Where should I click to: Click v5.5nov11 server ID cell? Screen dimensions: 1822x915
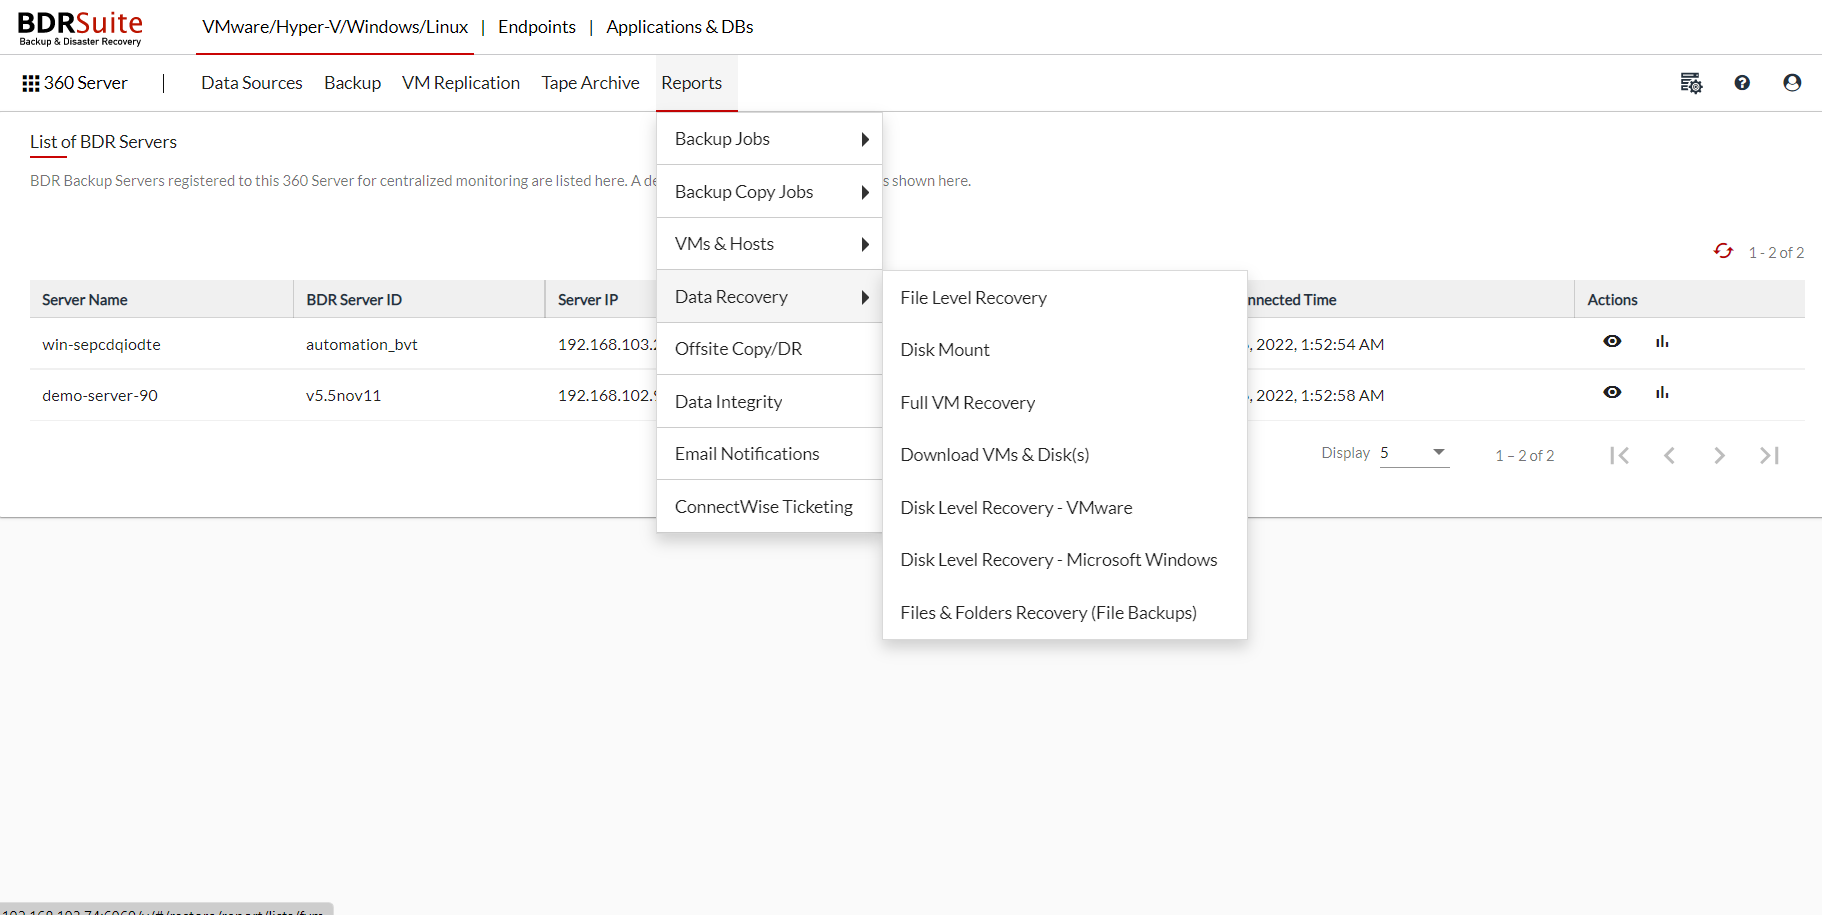pyautogui.click(x=343, y=396)
